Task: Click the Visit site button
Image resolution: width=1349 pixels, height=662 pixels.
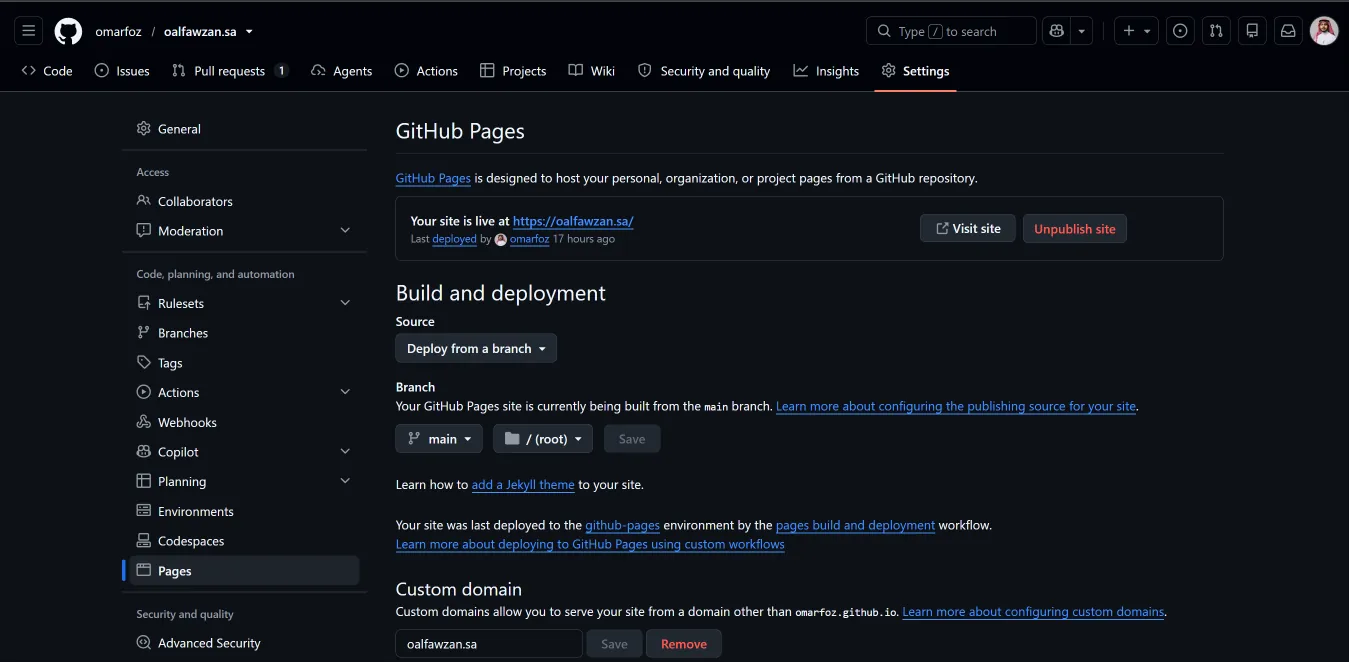Action: tap(967, 229)
